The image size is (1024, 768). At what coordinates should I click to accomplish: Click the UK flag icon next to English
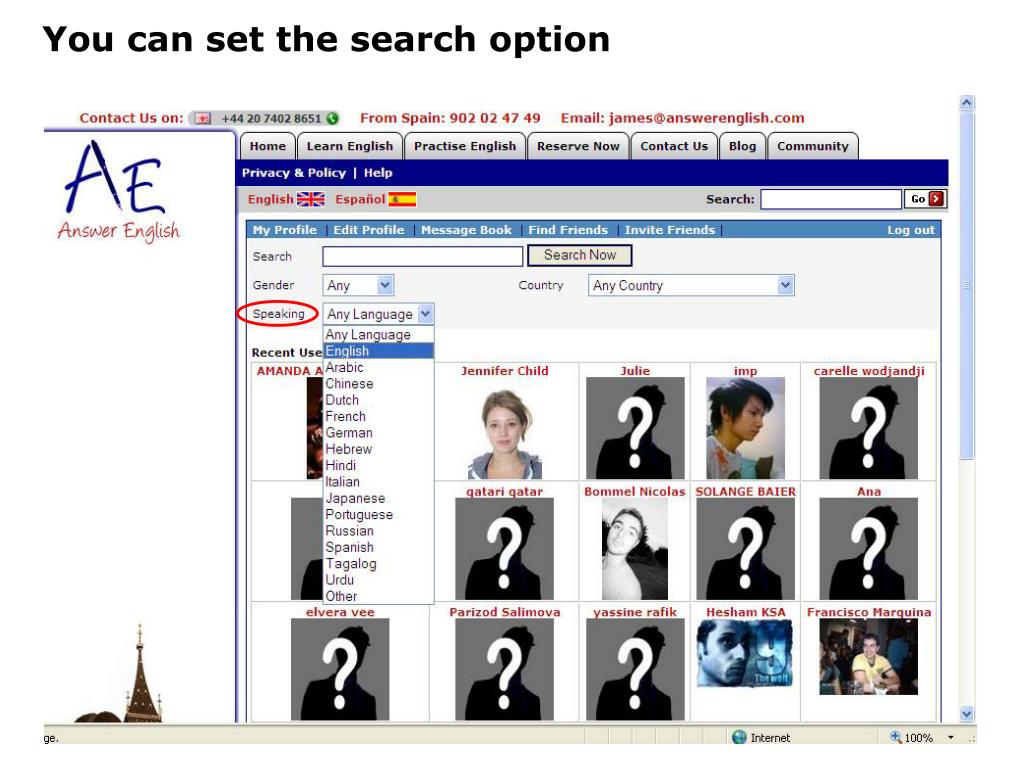click(x=310, y=199)
